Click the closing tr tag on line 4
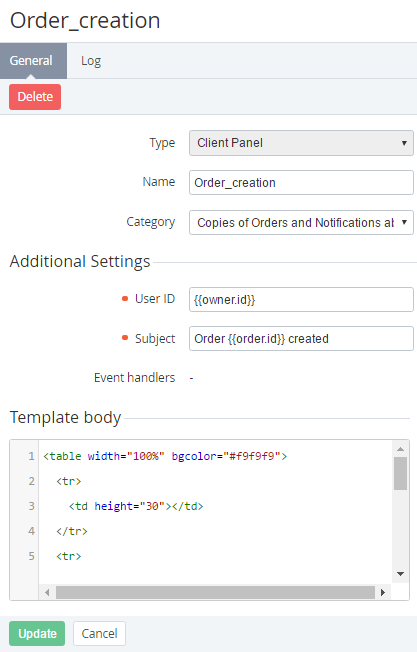The image size is (417, 652). point(72,531)
